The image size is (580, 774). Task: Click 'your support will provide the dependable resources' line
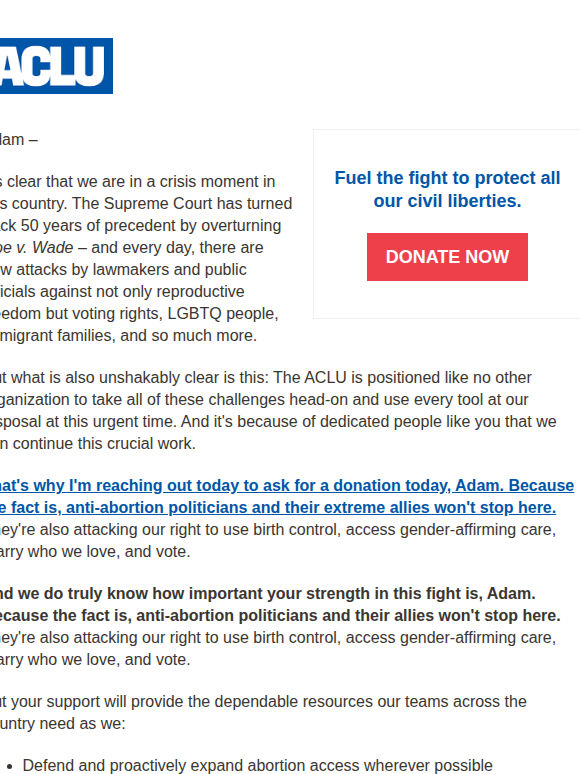[263, 701]
